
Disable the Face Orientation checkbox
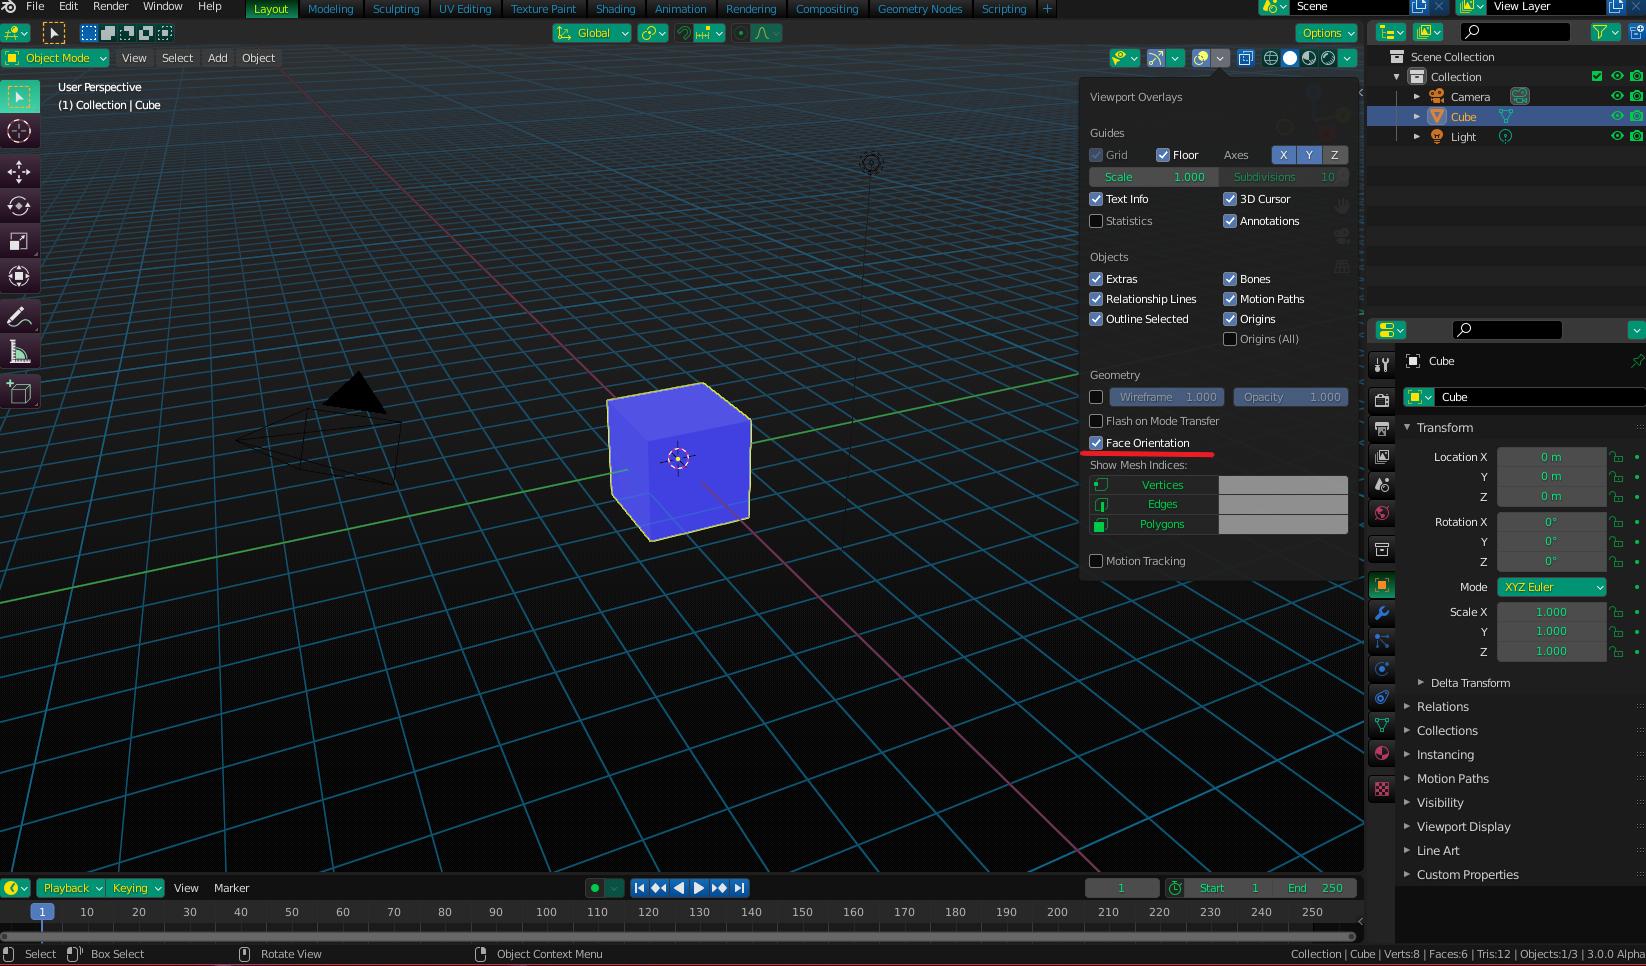tap(1095, 443)
